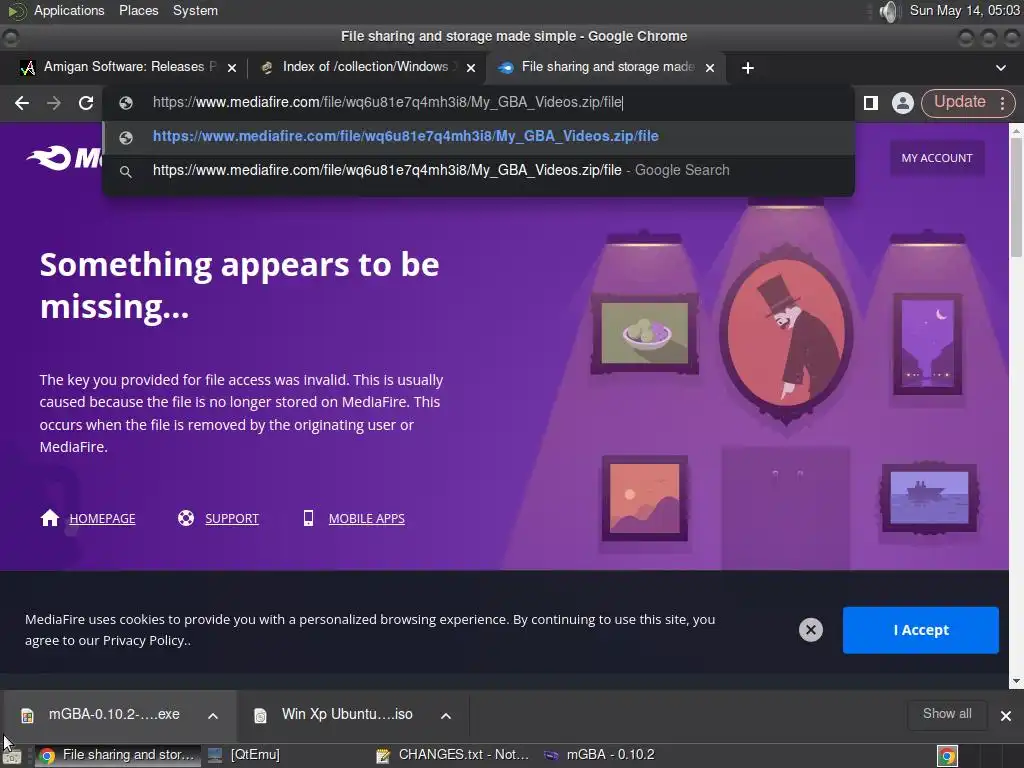The image size is (1024, 768).
Task: Go back with the browser back arrow
Action: pyautogui.click(x=22, y=103)
